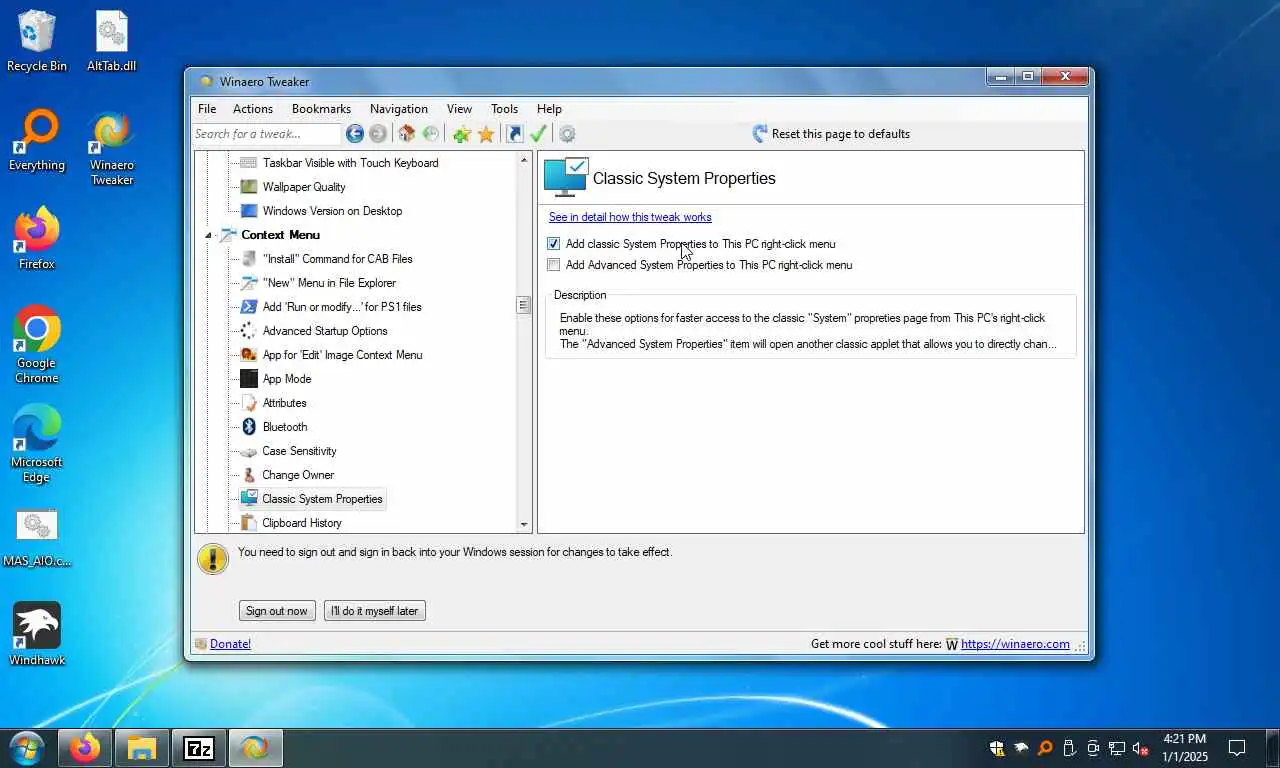Open settings via the gear toolbar icon
Image resolution: width=1280 pixels, height=768 pixels.
(x=567, y=134)
